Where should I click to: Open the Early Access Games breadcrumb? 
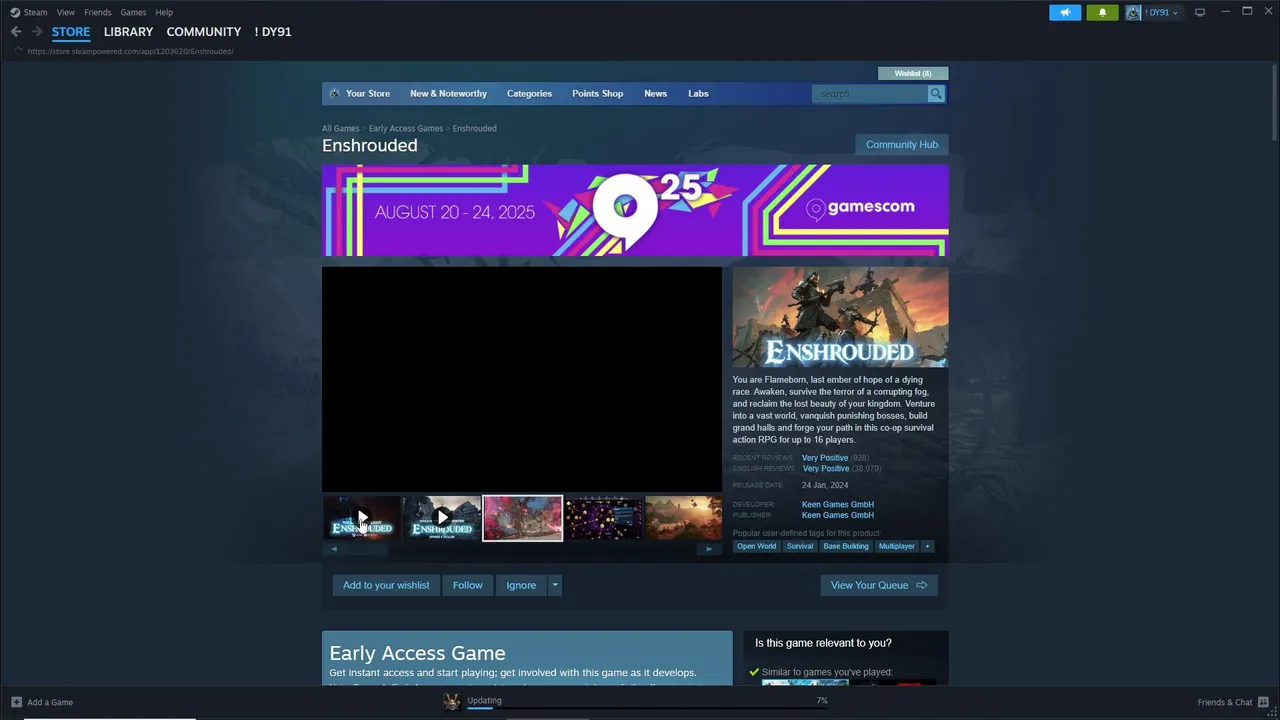click(406, 128)
